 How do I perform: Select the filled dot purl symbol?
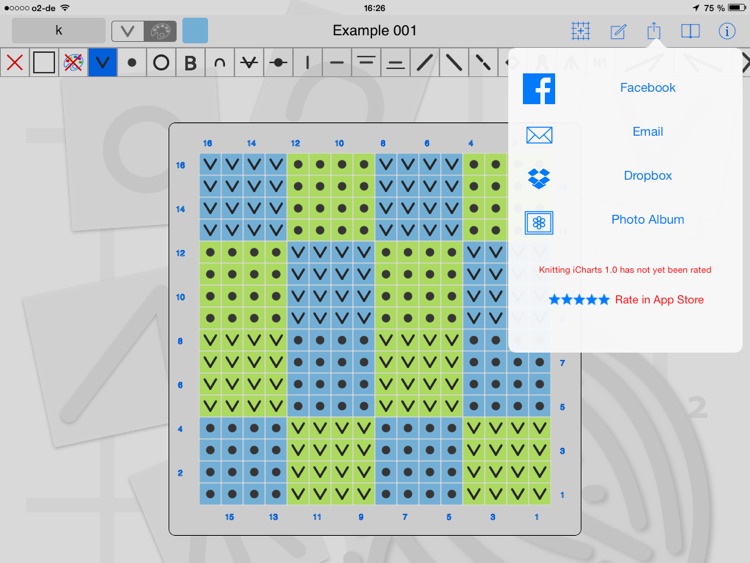click(x=132, y=63)
